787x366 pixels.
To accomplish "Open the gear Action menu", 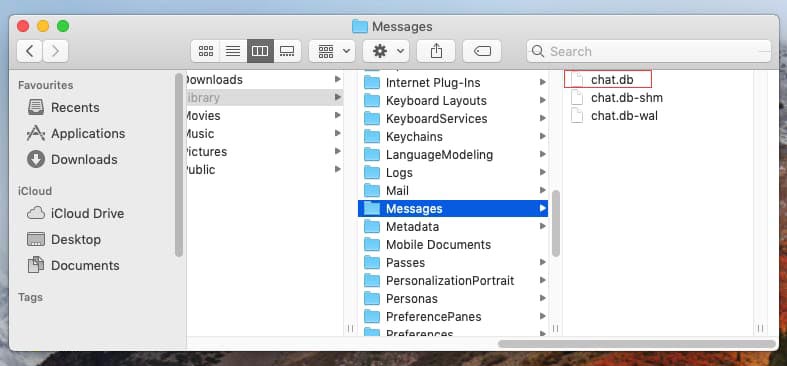I will pos(386,51).
